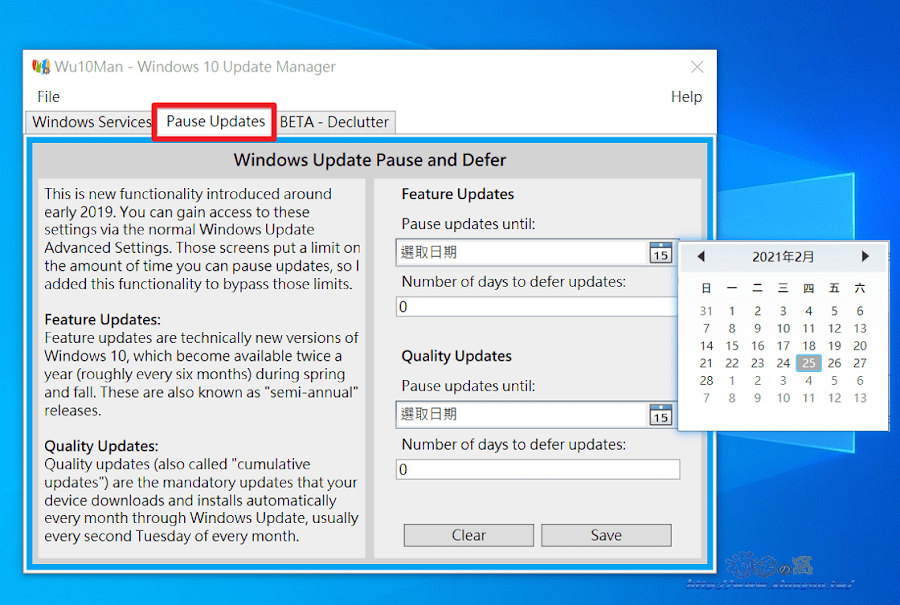The image size is (900, 605).
Task: Select date 14 in calendar
Action: click(x=706, y=346)
